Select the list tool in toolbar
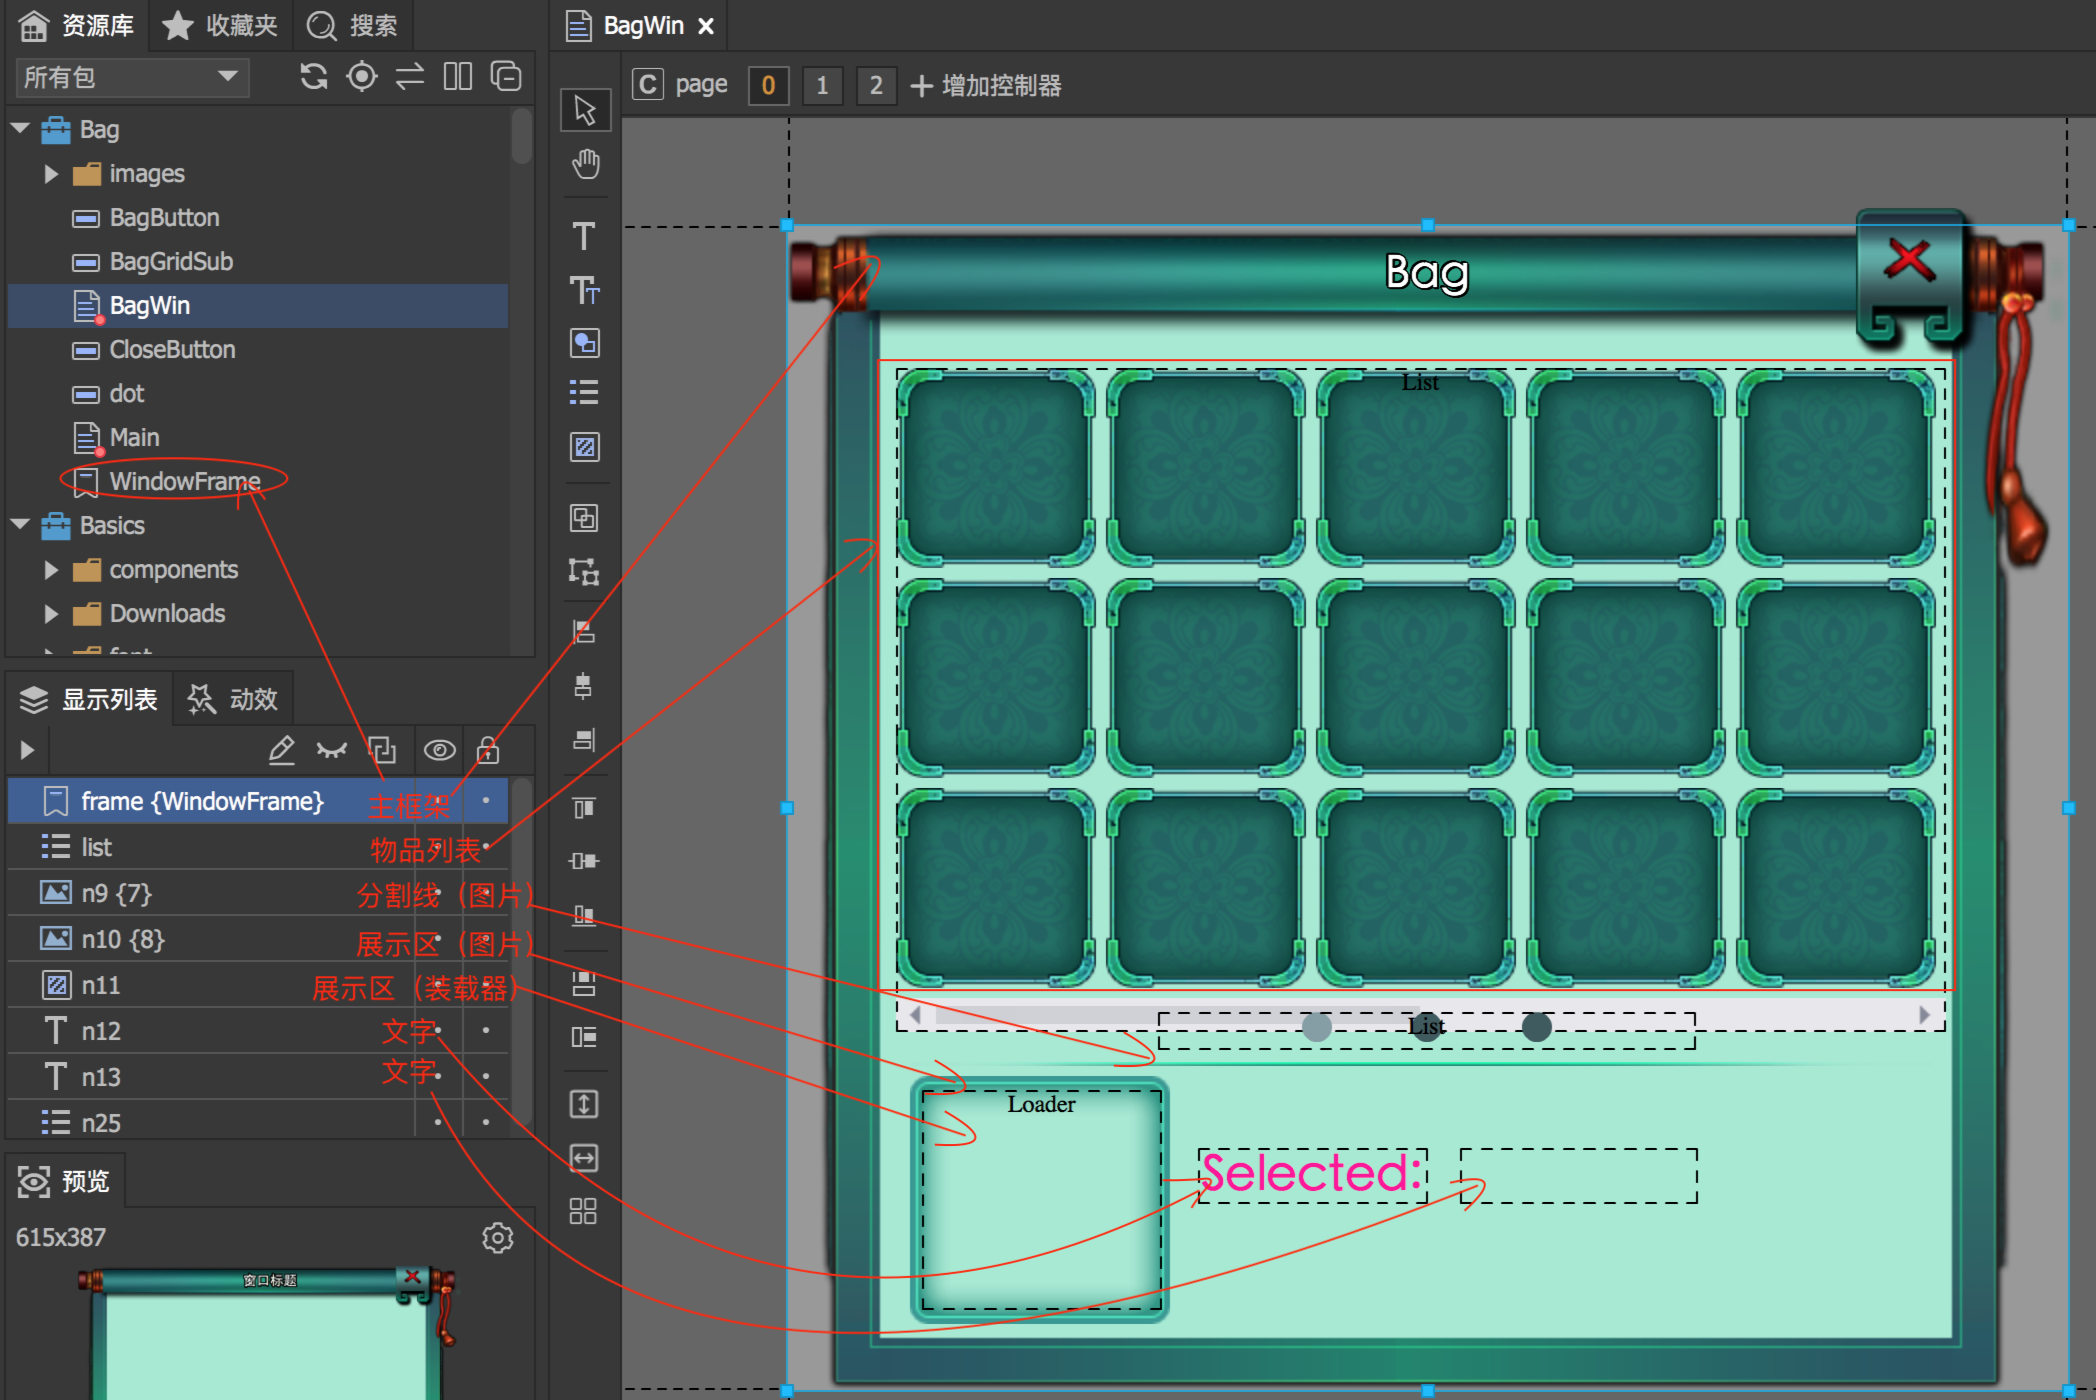This screenshot has height=1400, width=2096. (x=584, y=392)
